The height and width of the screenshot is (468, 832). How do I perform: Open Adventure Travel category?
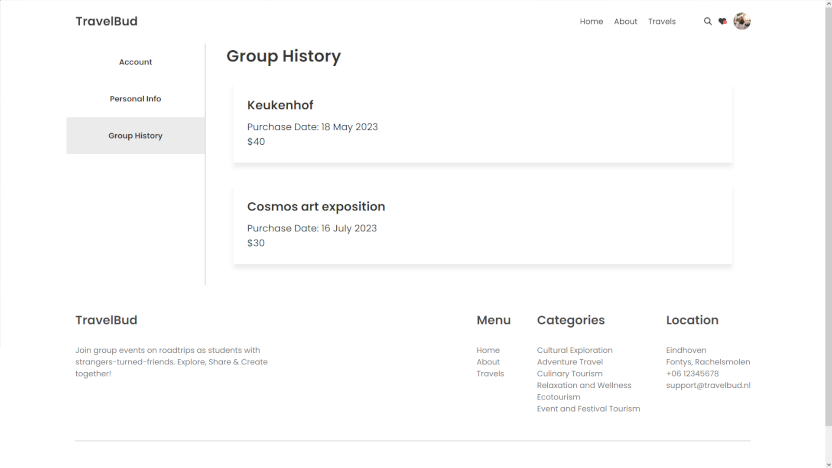click(569, 362)
